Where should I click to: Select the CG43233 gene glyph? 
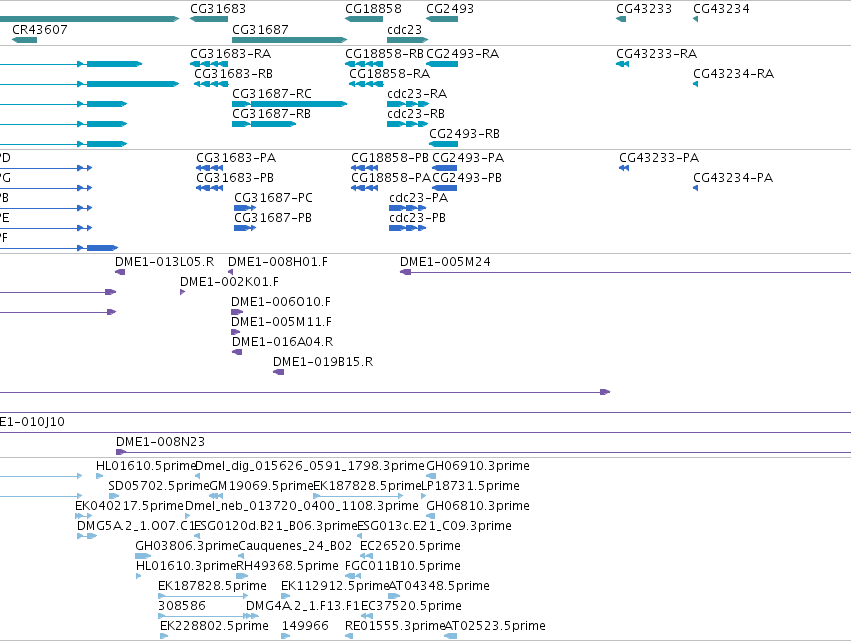(x=621, y=19)
